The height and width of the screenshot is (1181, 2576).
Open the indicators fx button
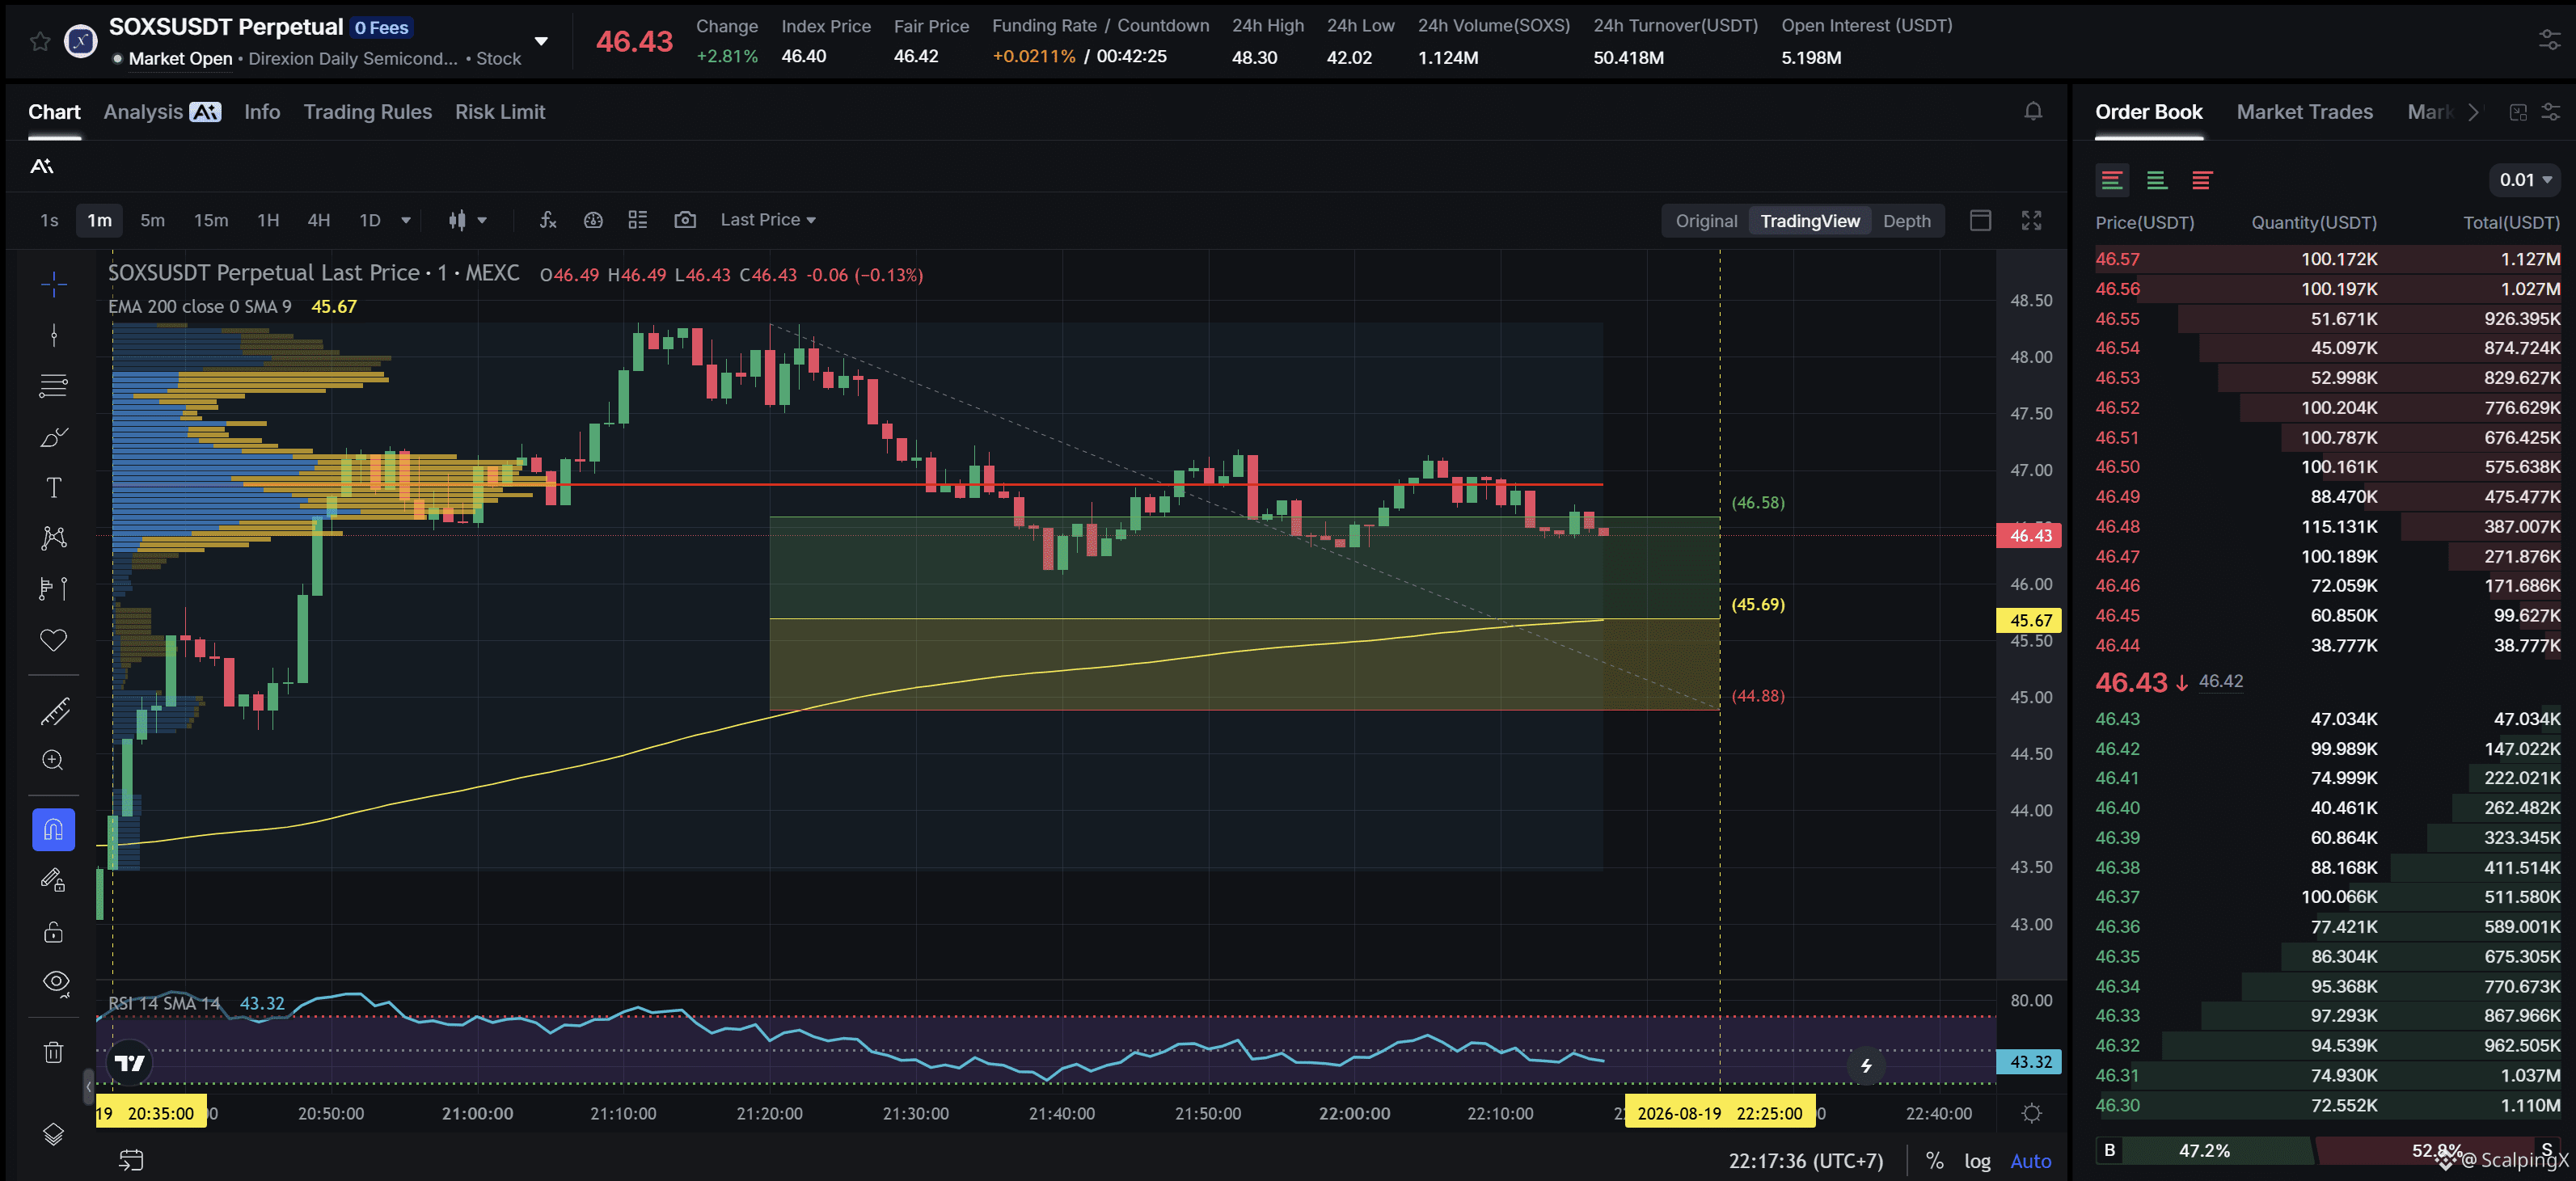tap(548, 220)
